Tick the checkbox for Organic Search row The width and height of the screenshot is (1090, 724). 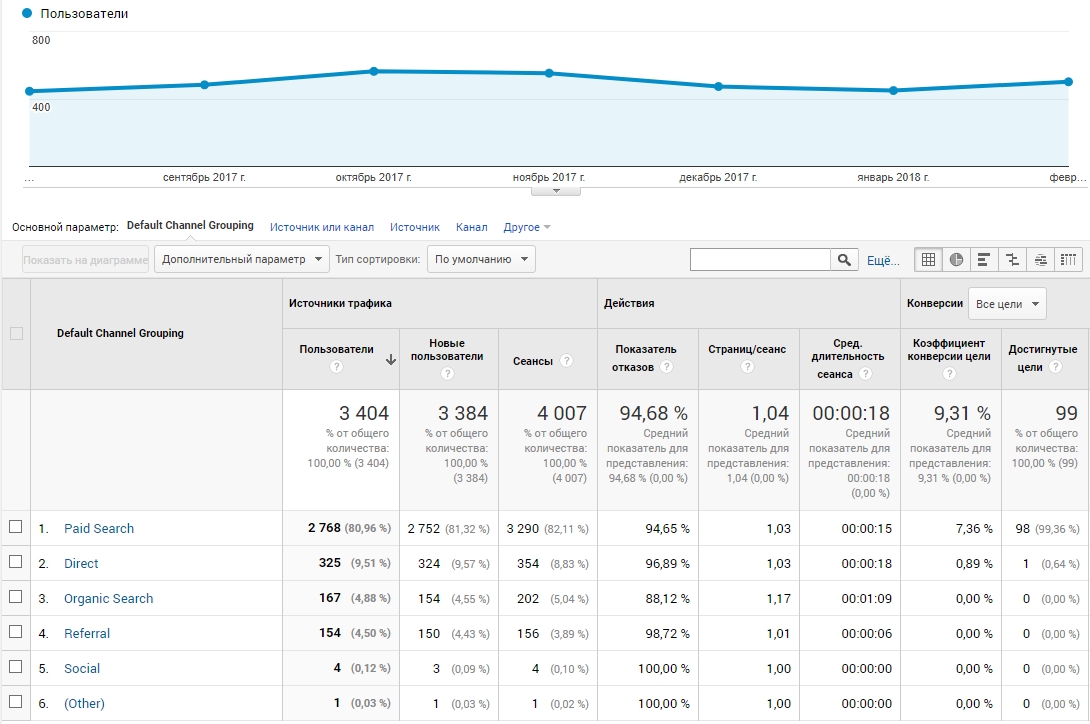[15, 597]
